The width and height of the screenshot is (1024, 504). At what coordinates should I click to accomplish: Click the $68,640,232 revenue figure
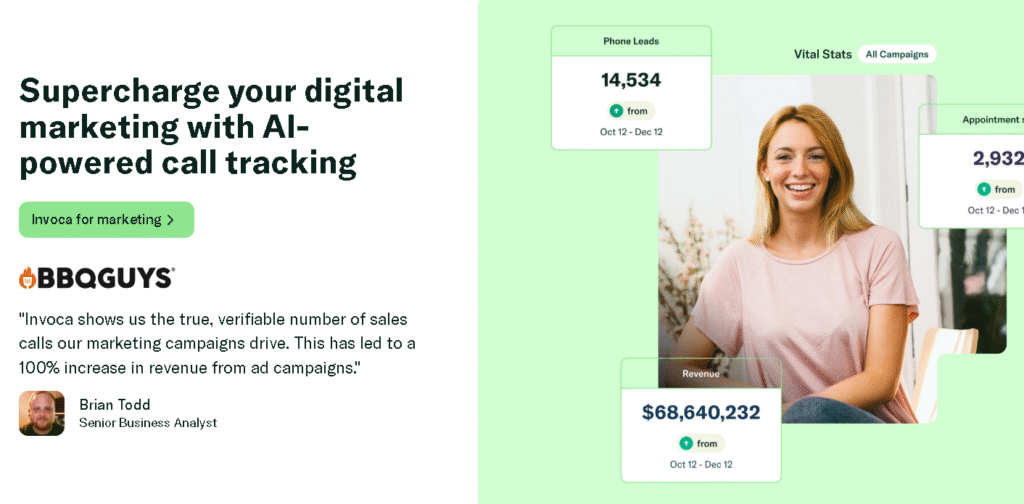coord(700,412)
